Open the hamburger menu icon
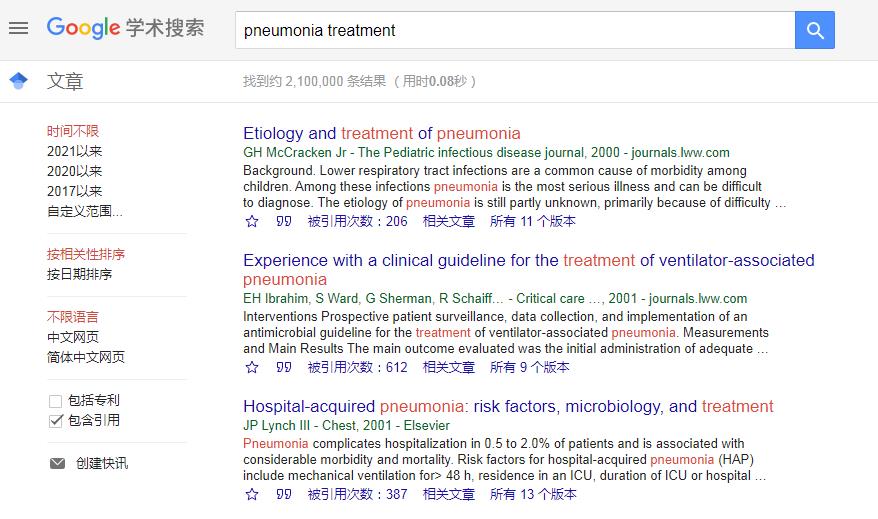The width and height of the screenshot is (878, 519). pyautogui.click(x=18, y=28)
